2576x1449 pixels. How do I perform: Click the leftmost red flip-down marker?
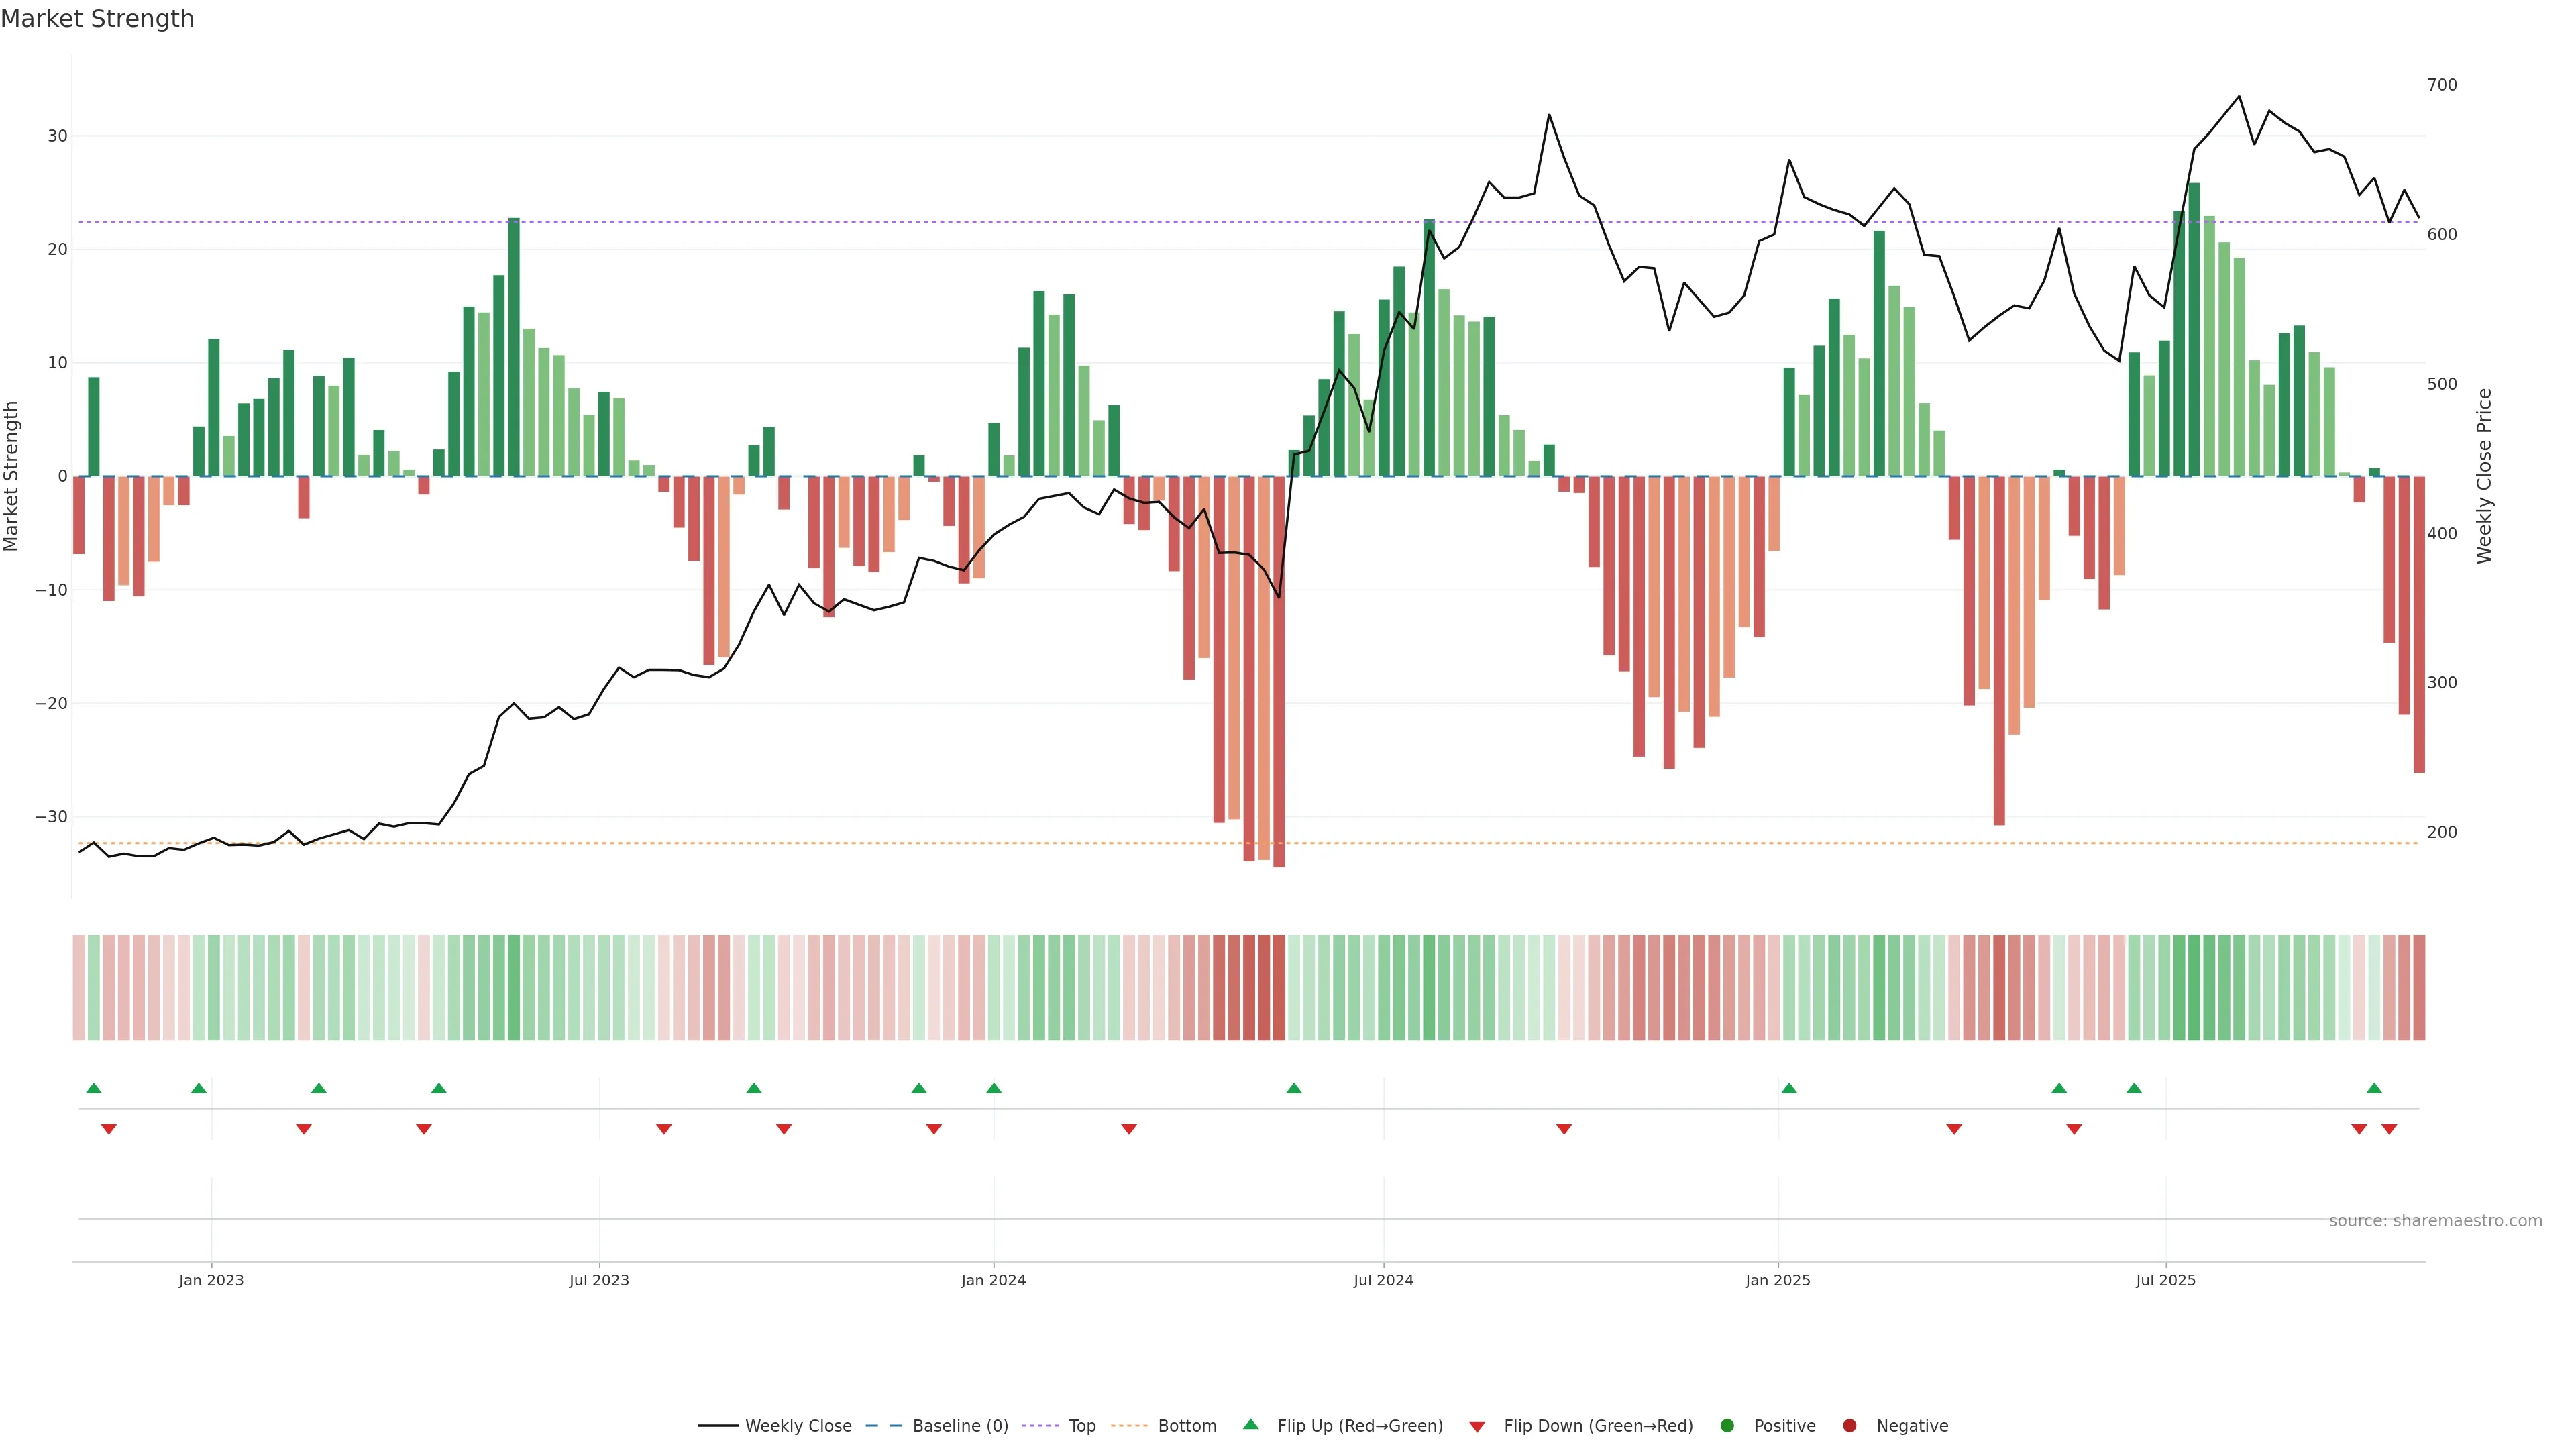coord(109,1129)
